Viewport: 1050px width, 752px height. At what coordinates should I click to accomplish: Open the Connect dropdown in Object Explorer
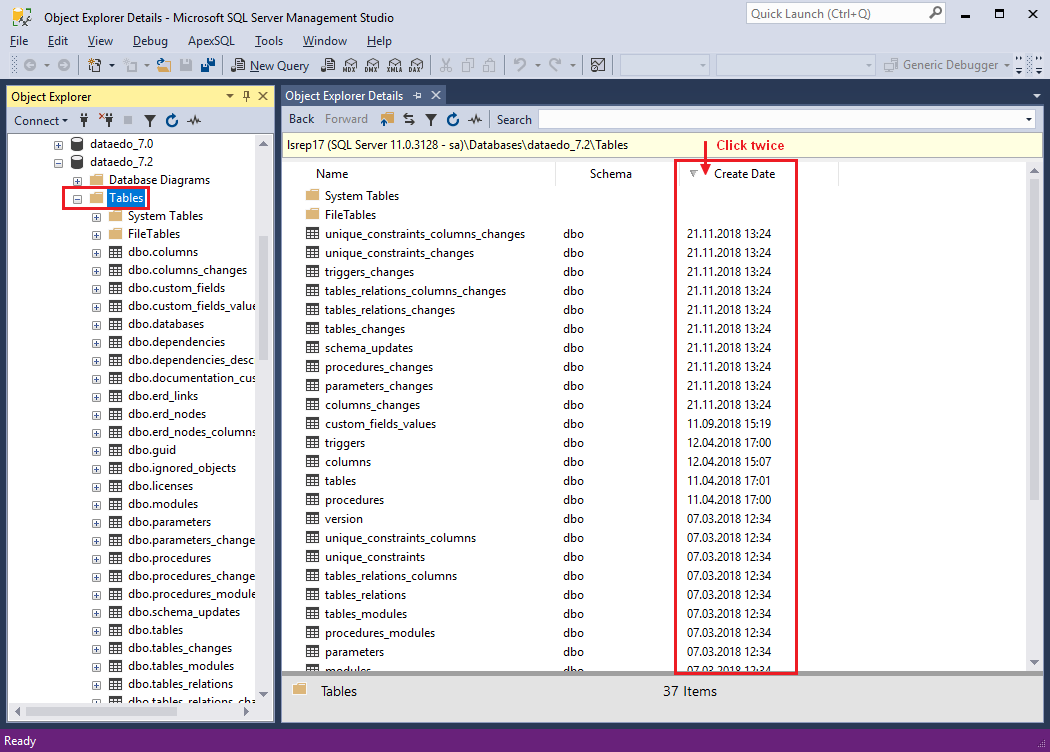coord(41,121)
